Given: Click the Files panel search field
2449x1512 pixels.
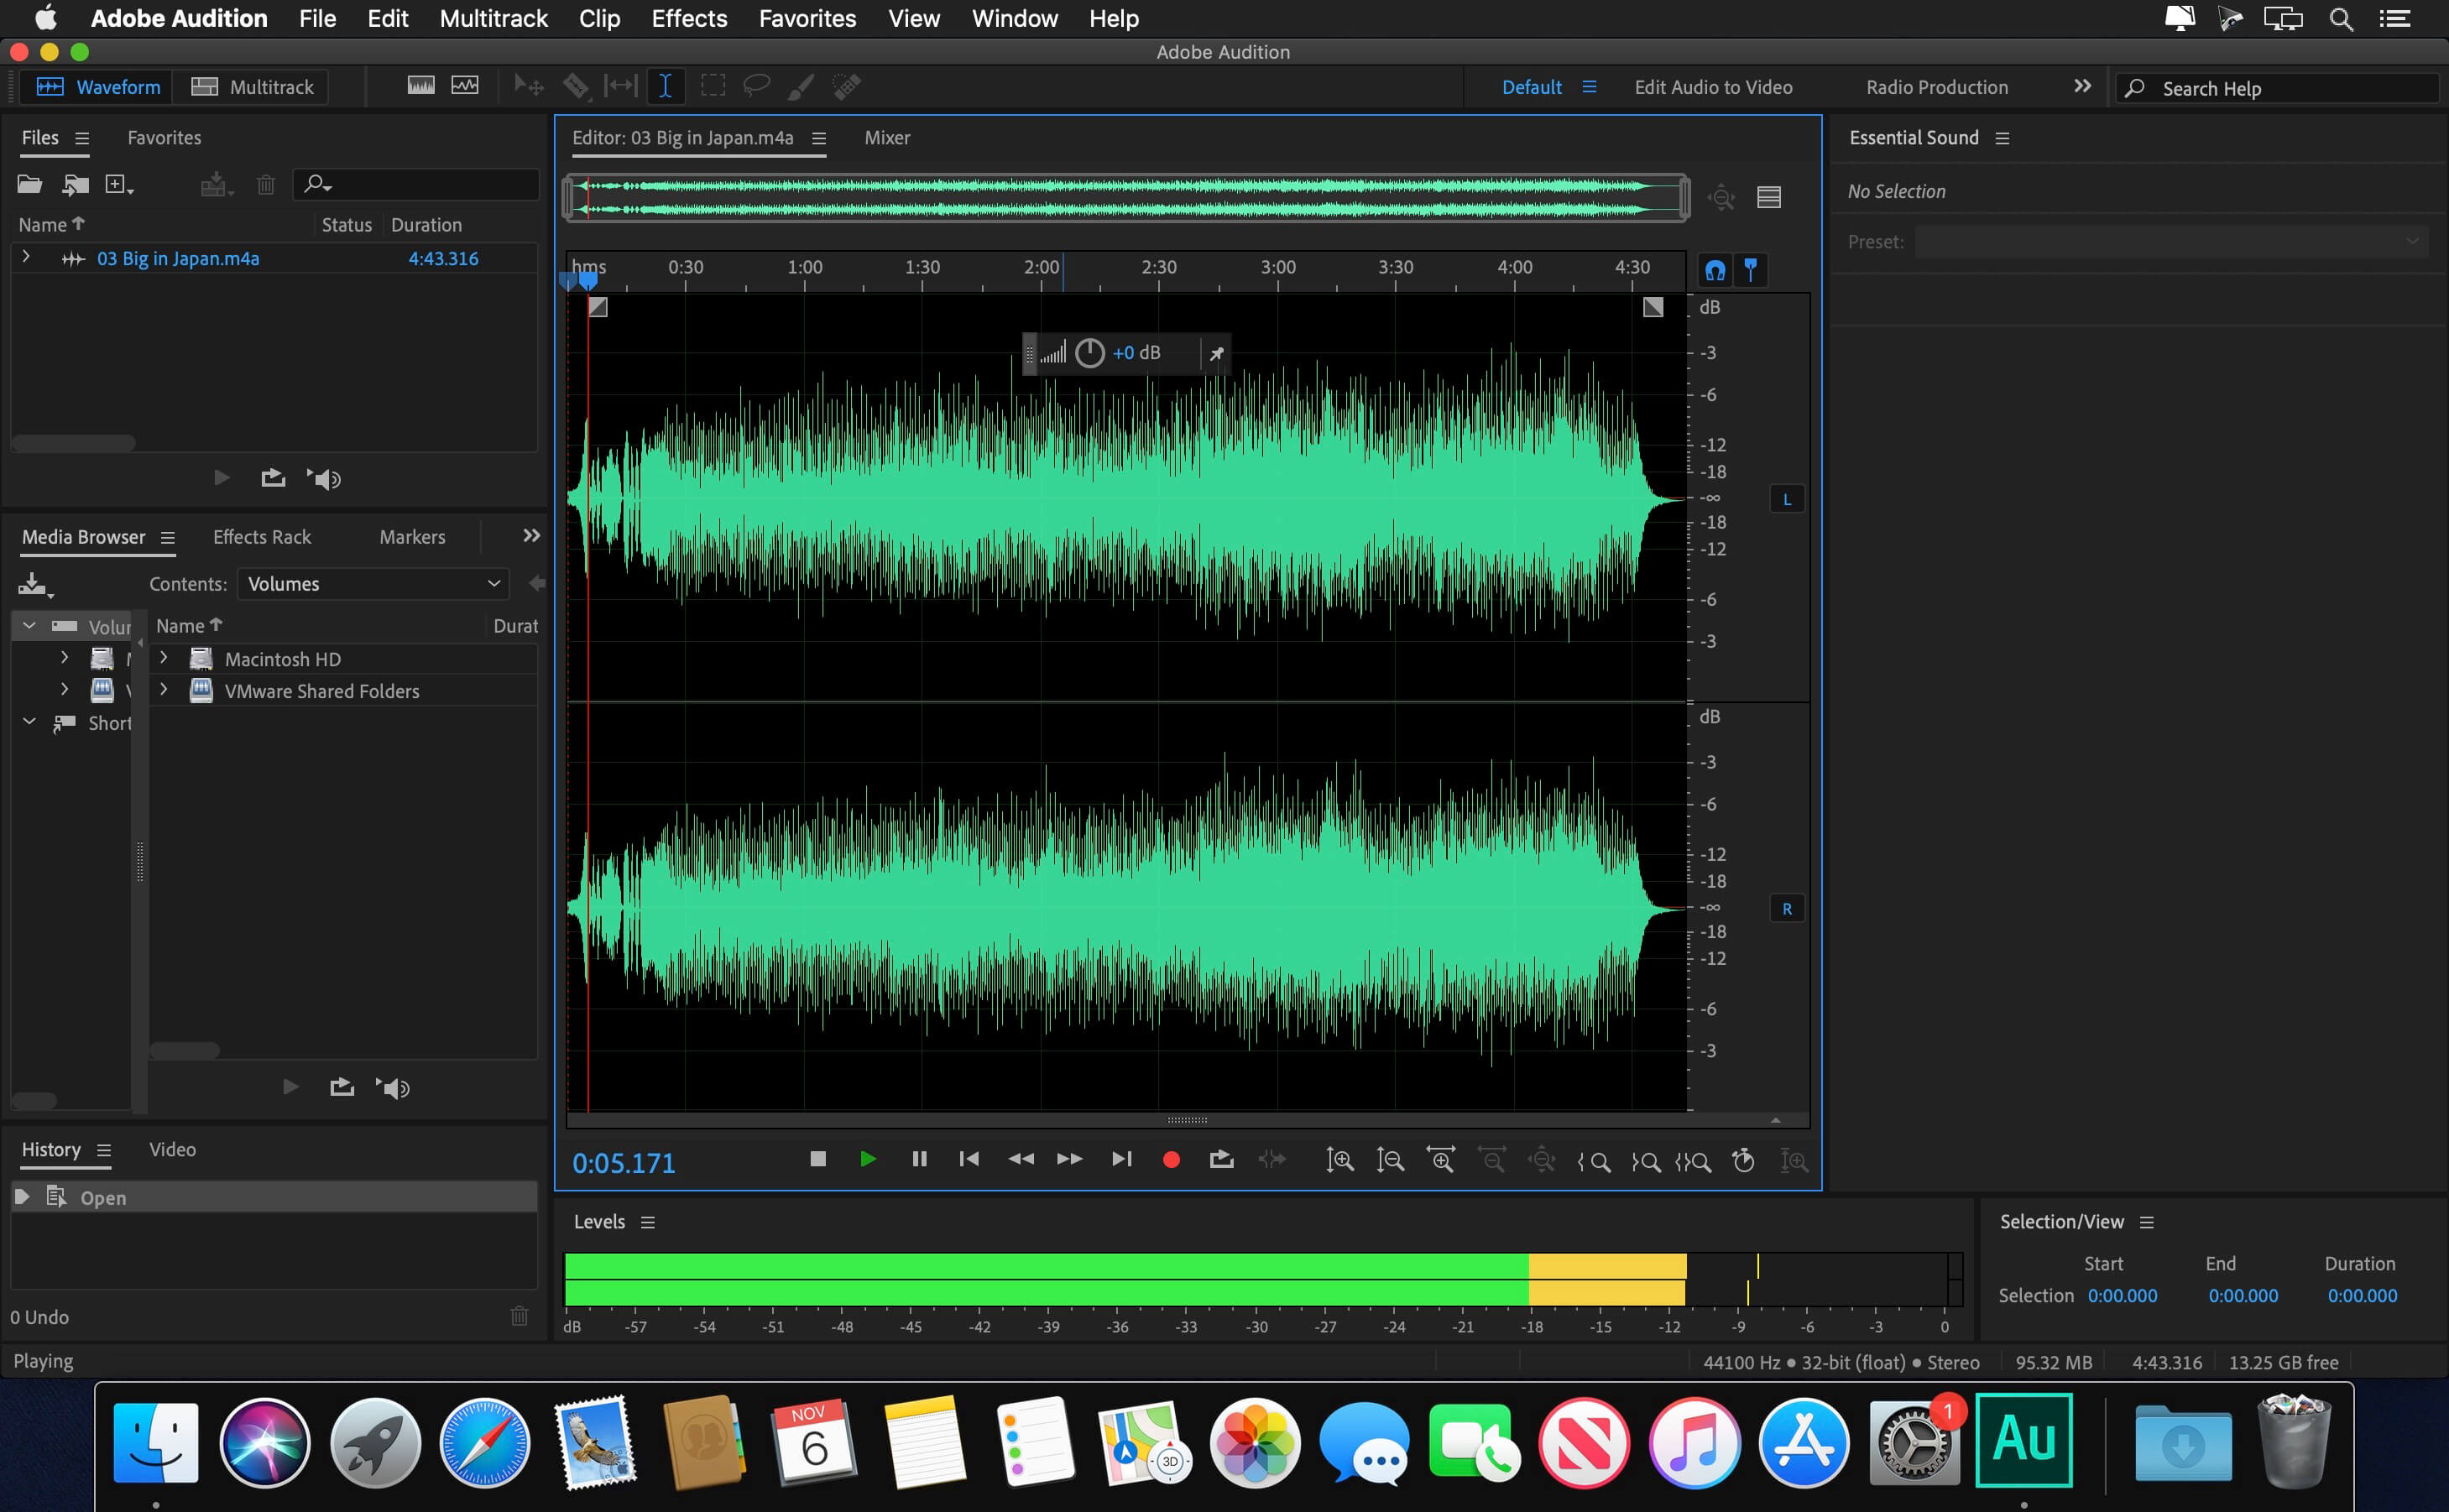Looking at the screenshot, I should 416,184.
